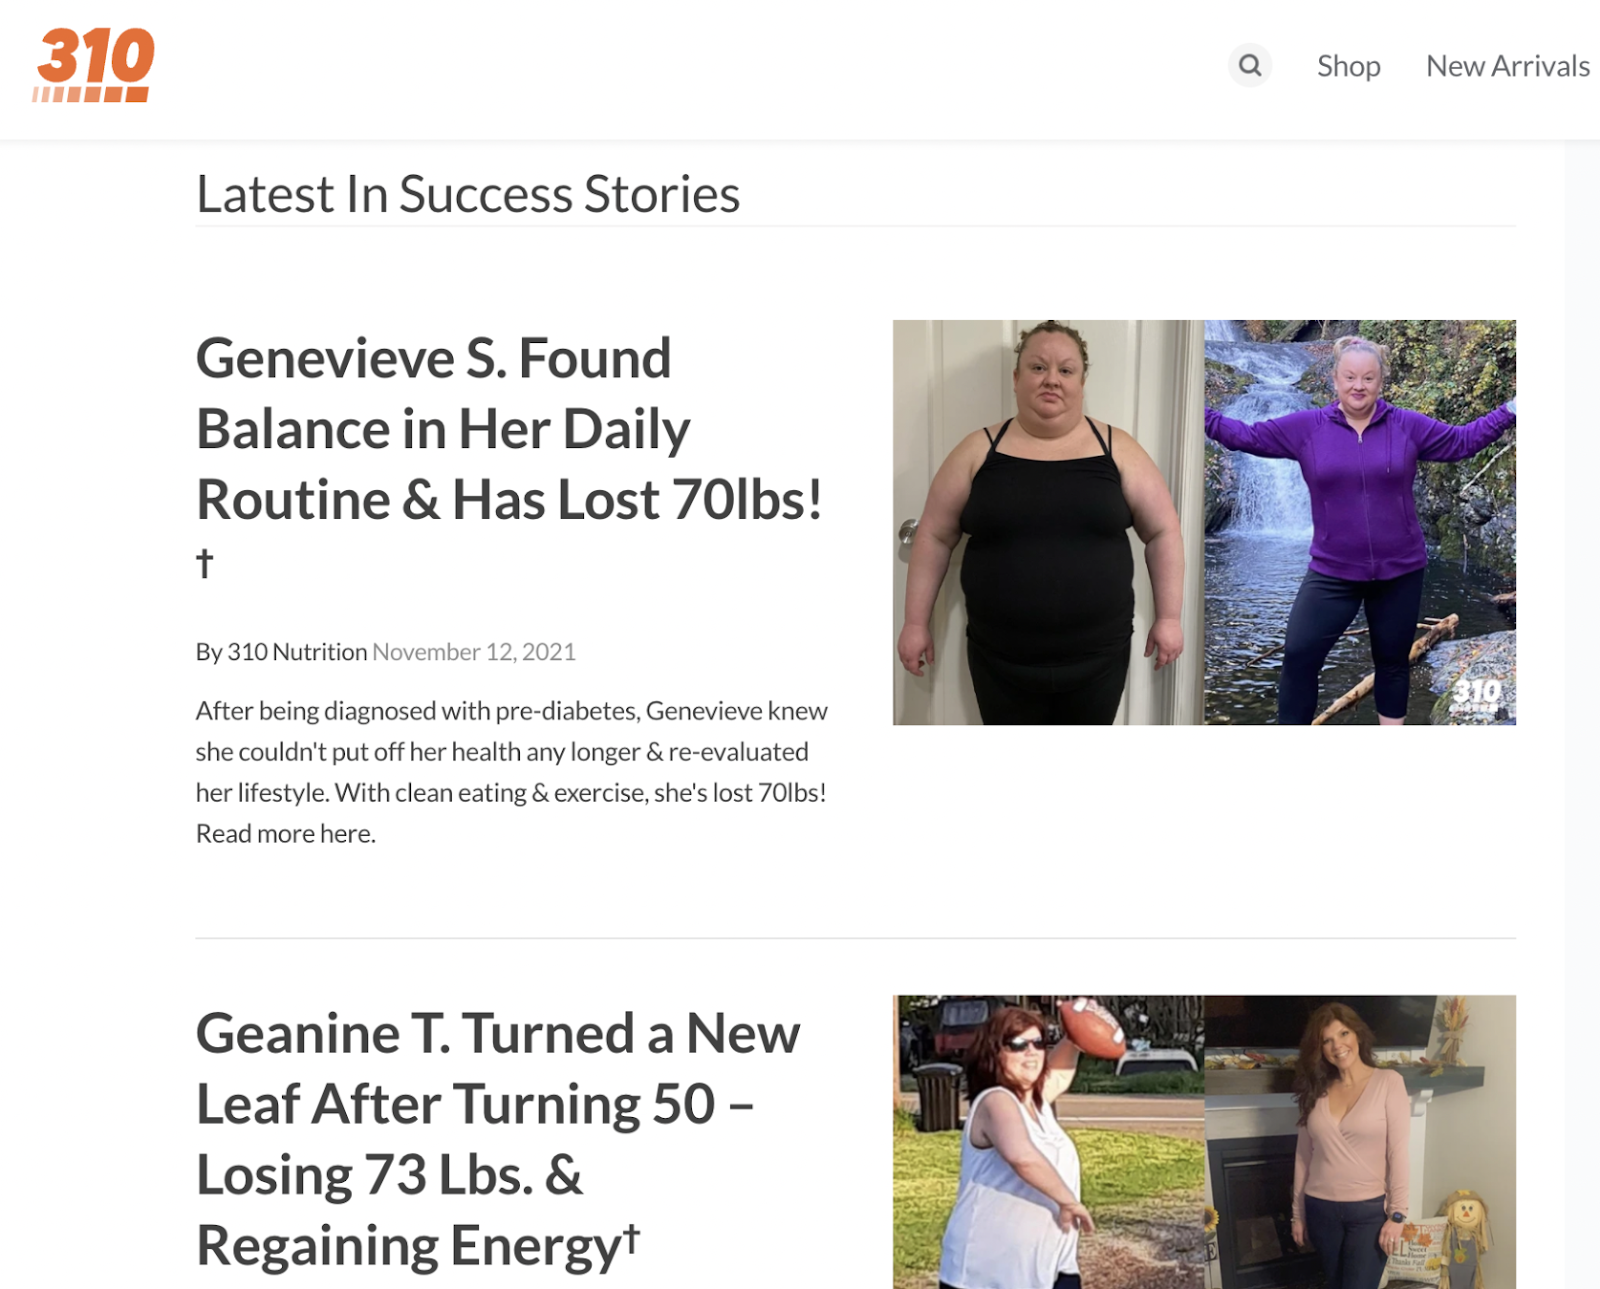Click Genevieve's story excerpt paragraph
1600x1289 pixels.
coord(512,772)
